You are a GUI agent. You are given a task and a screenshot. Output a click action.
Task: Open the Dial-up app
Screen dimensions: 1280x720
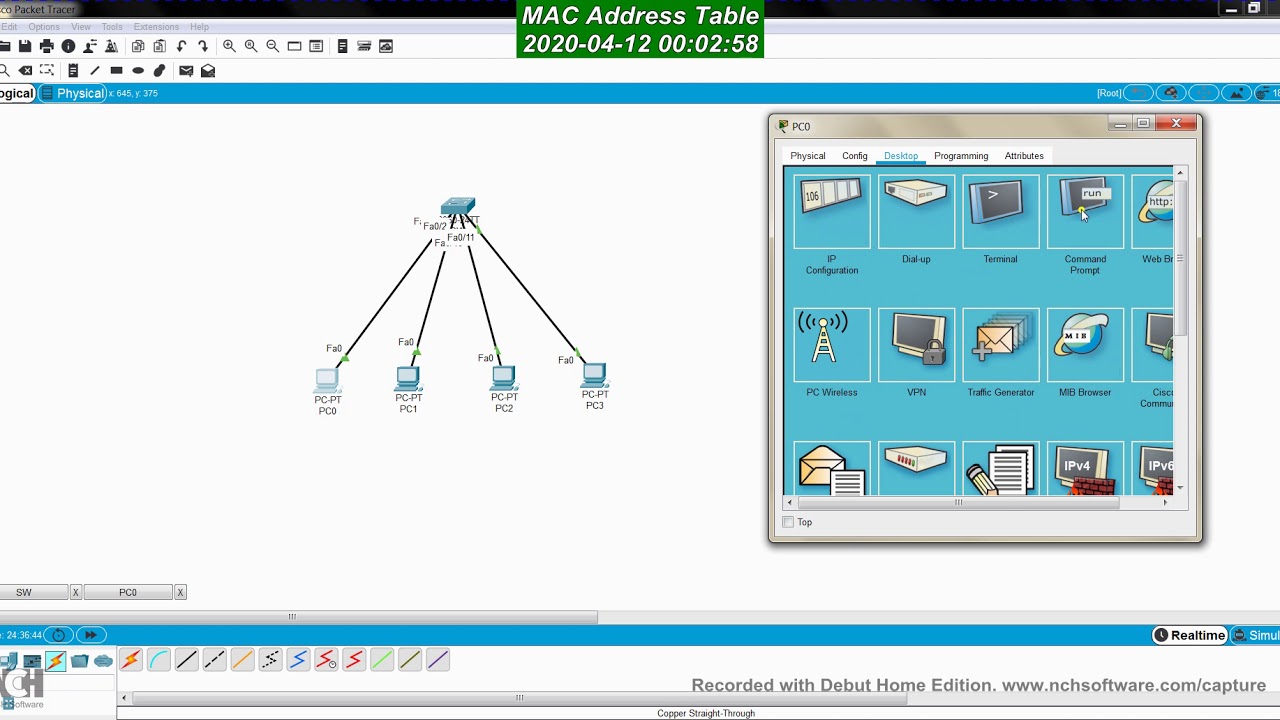coord(916,213)
